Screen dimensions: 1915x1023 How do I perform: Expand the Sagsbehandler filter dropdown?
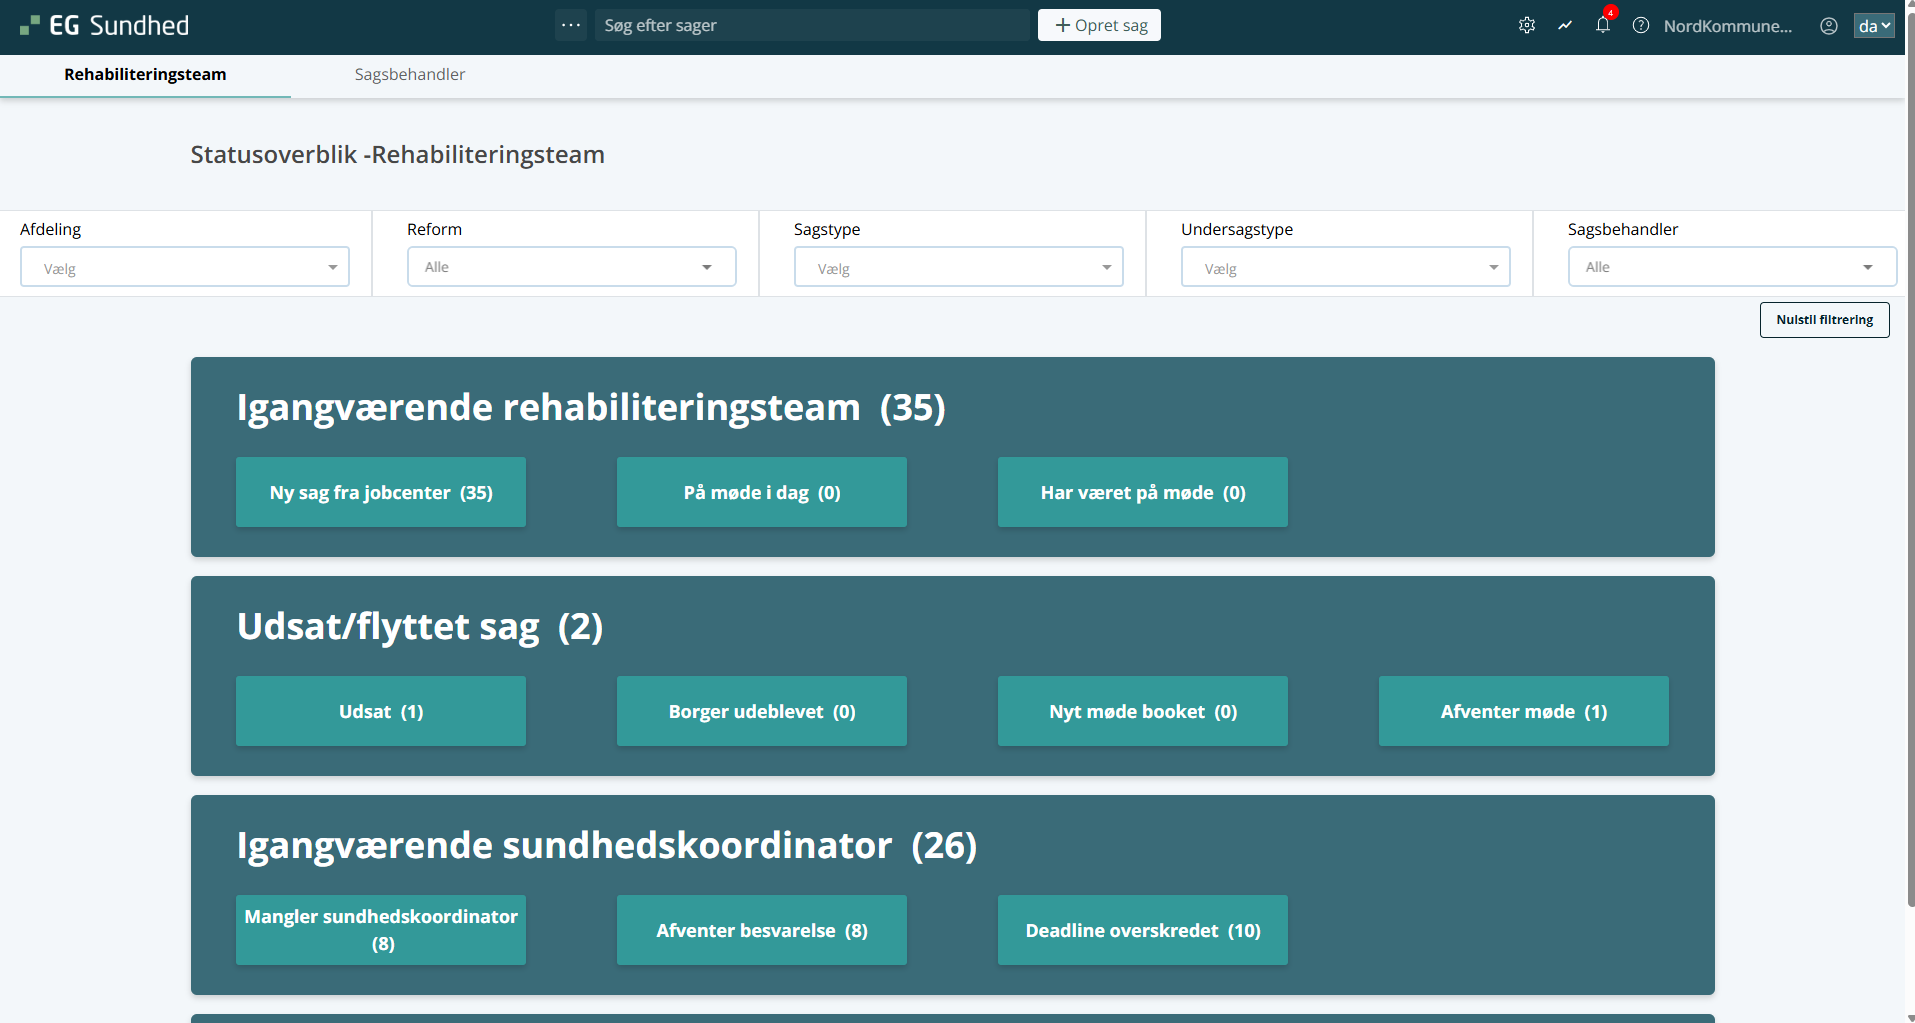point(1731,267)
